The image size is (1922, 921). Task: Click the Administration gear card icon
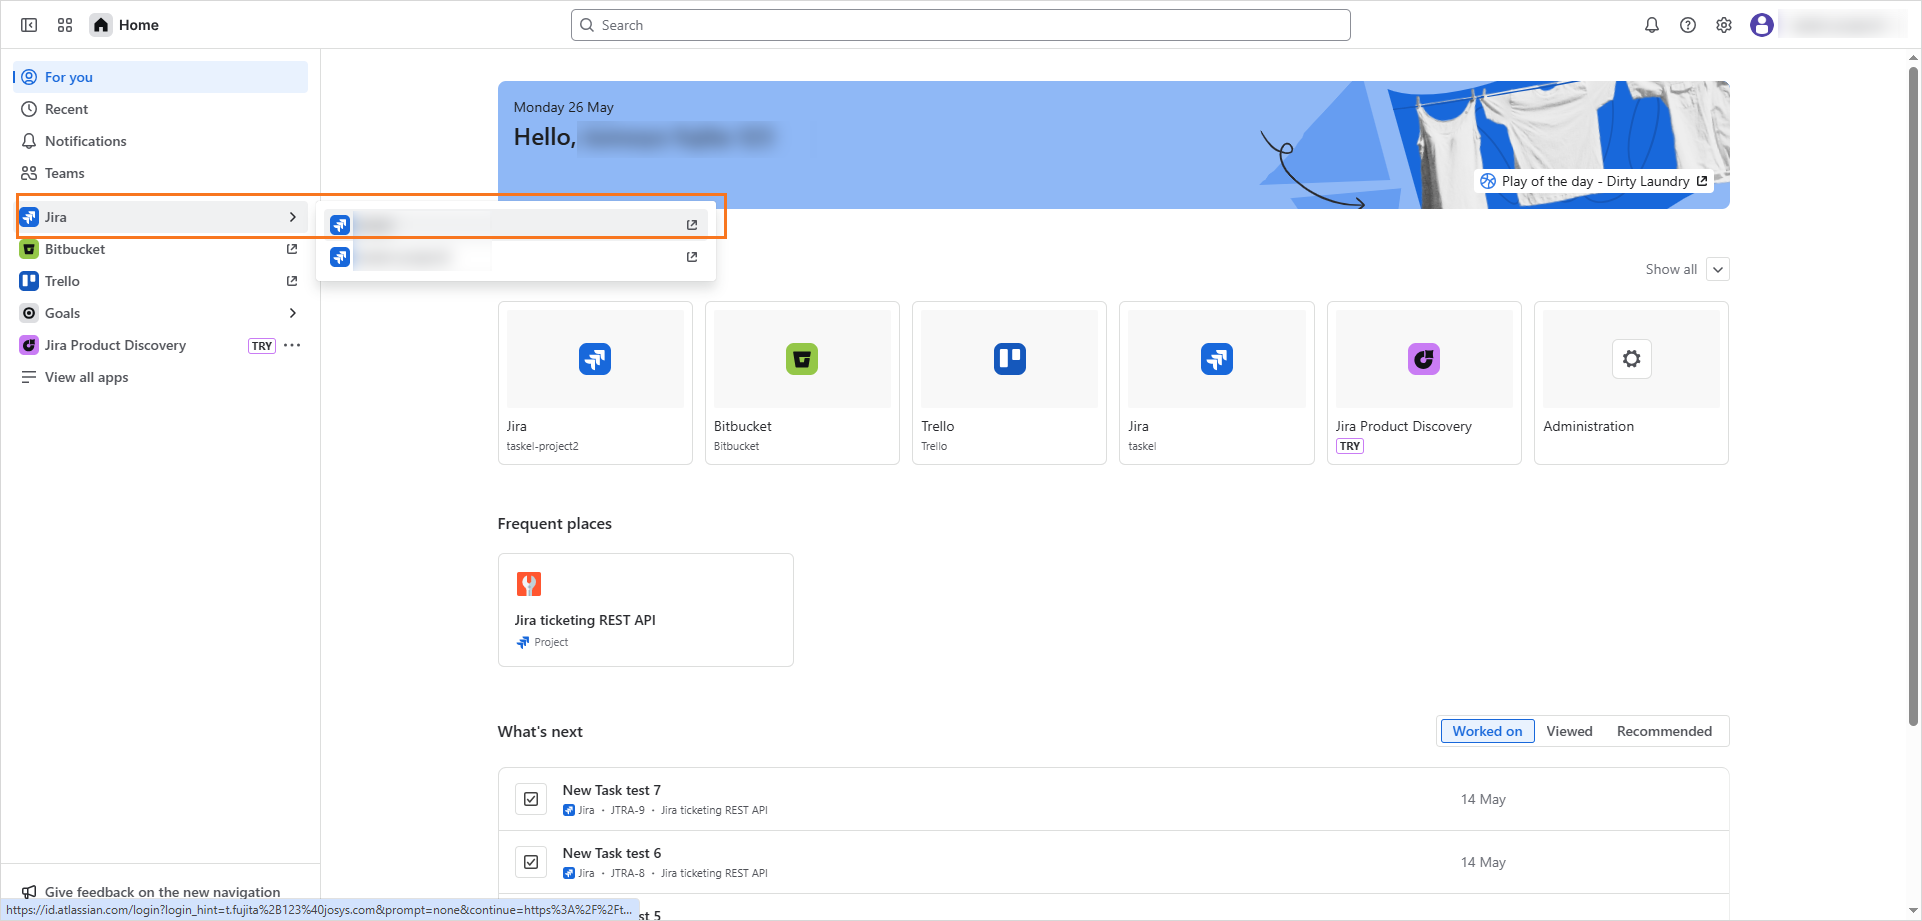pos(1632,359)
